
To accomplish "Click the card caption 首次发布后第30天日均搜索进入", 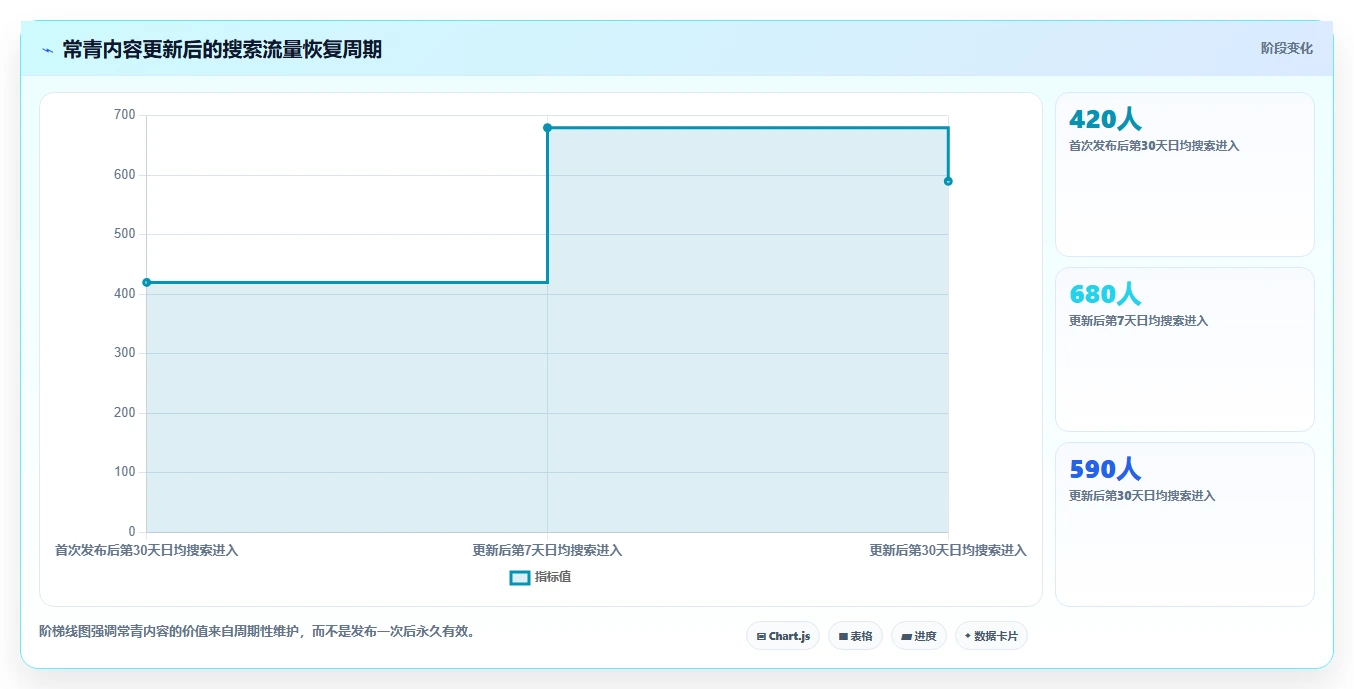I will pos(1154,146).
